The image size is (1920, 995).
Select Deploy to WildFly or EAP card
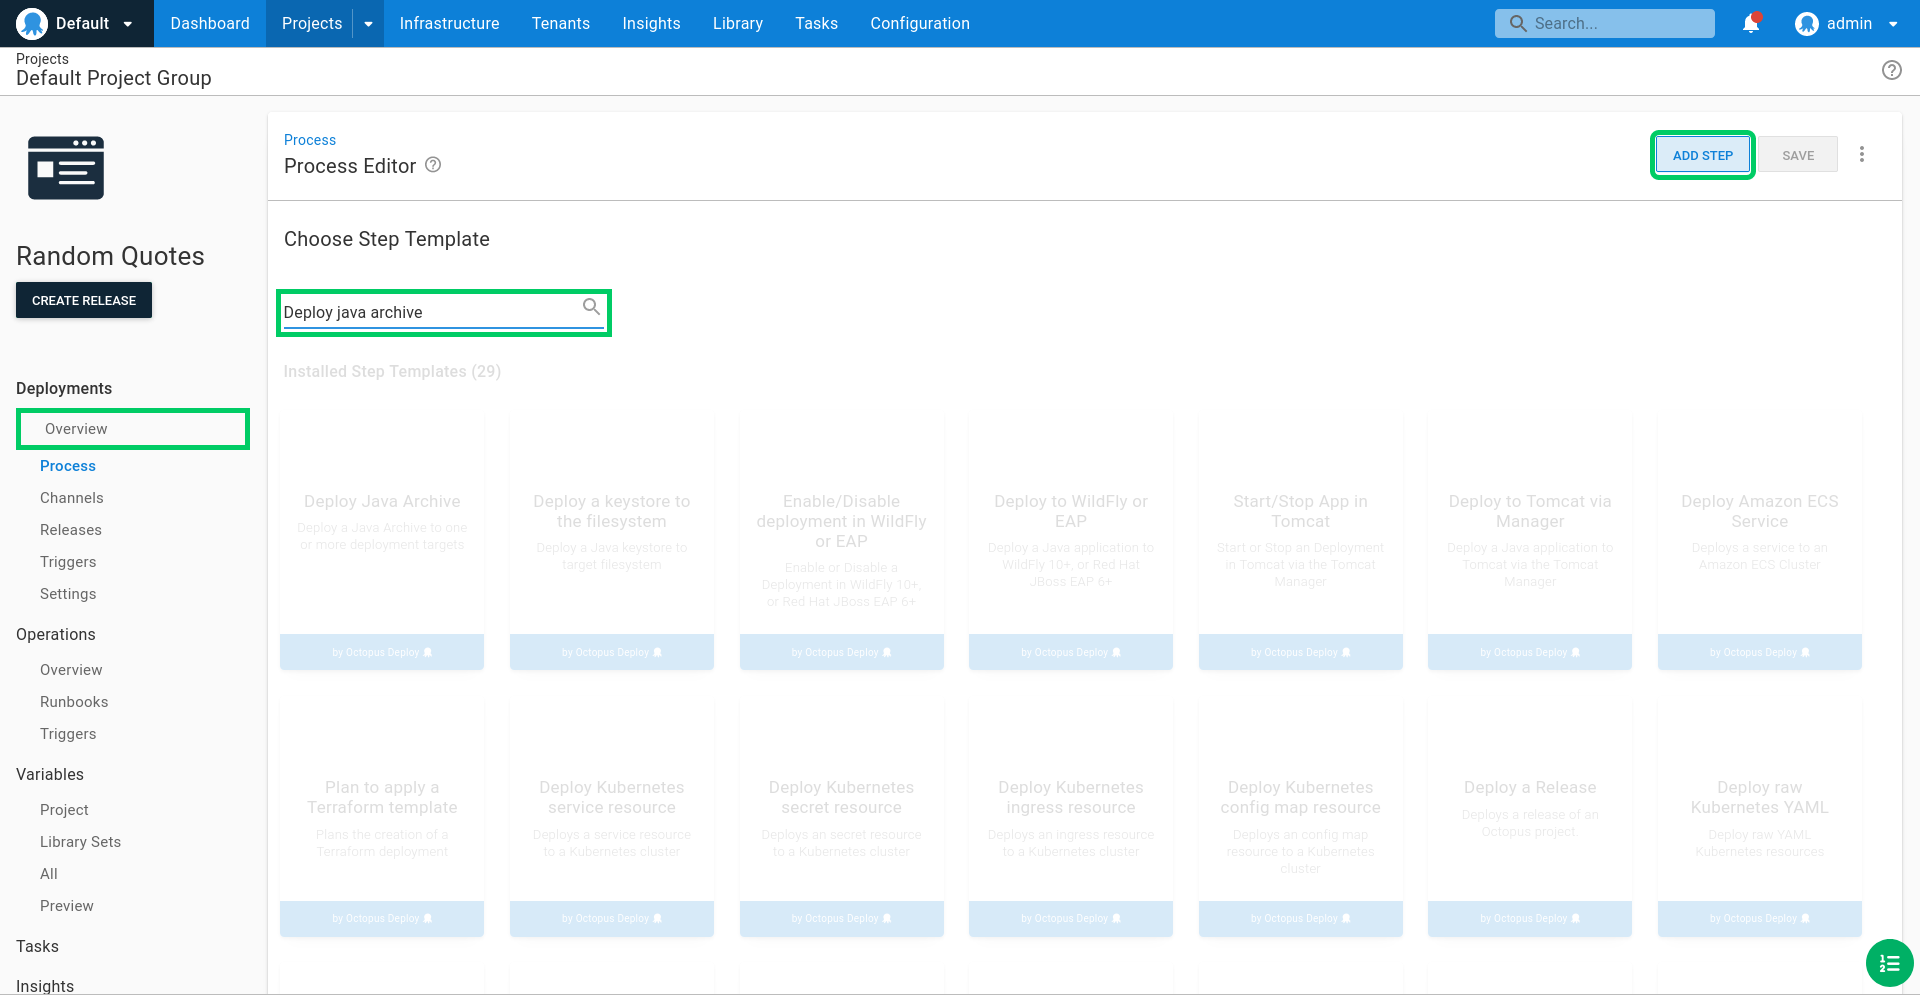click(x=1071, y=542)
